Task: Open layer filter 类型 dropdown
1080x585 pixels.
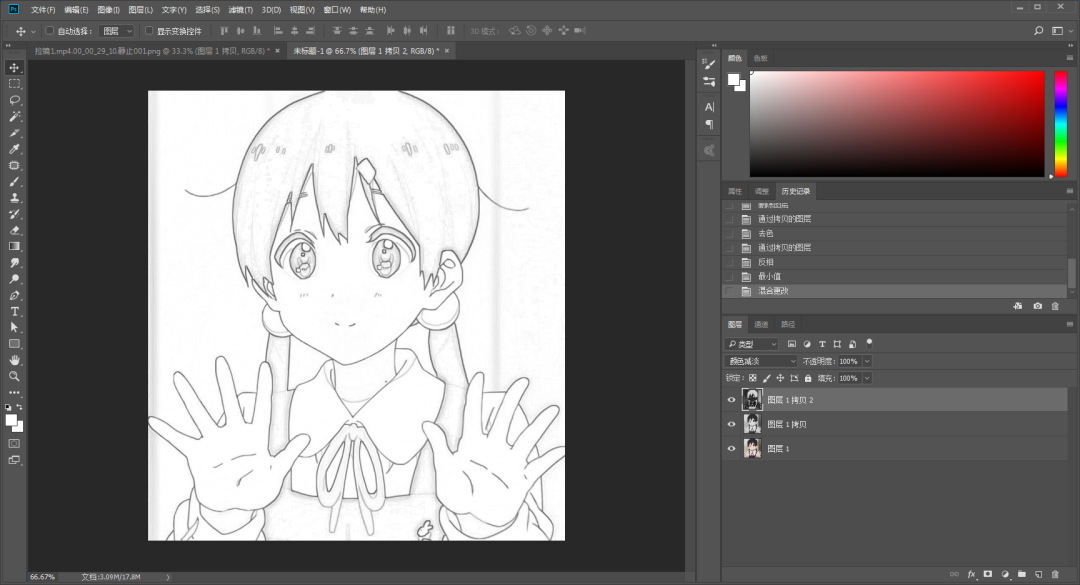Action: pyautogui.click(x=751, y=344)
